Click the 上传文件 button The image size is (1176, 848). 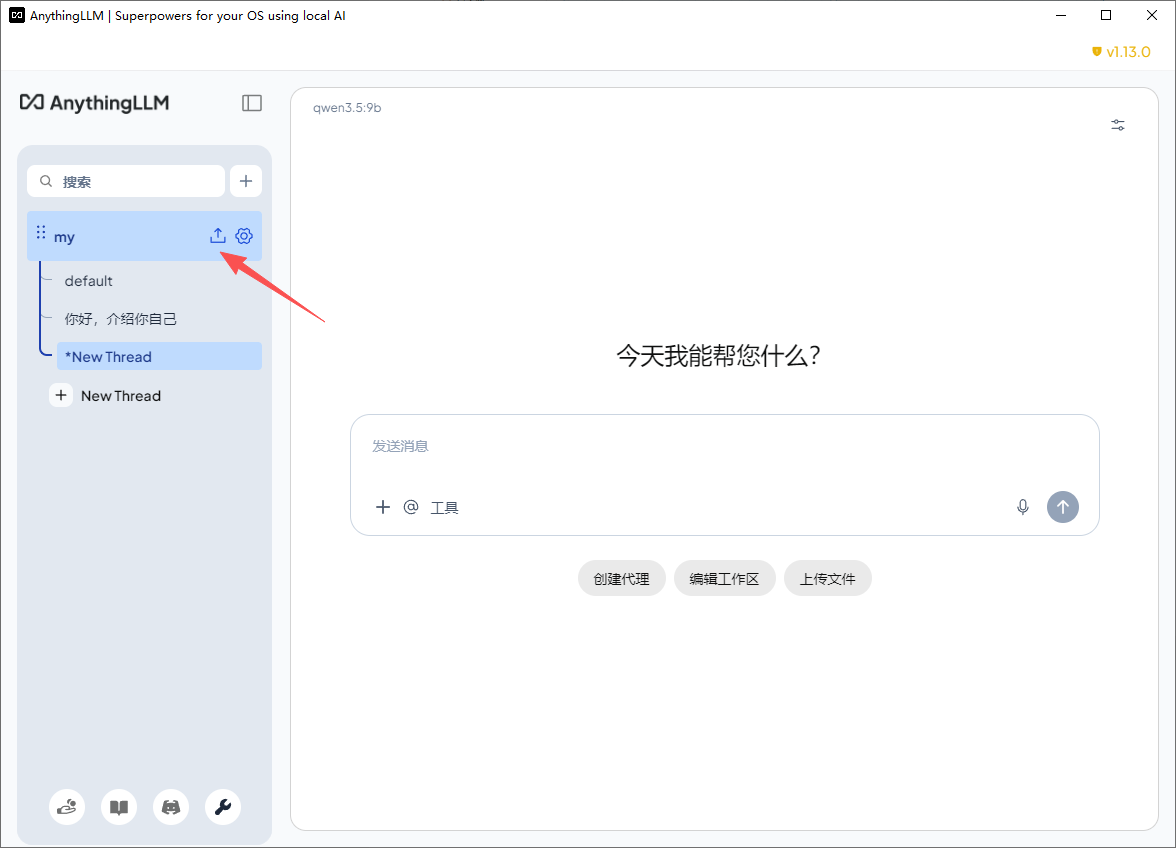[827, 579]
